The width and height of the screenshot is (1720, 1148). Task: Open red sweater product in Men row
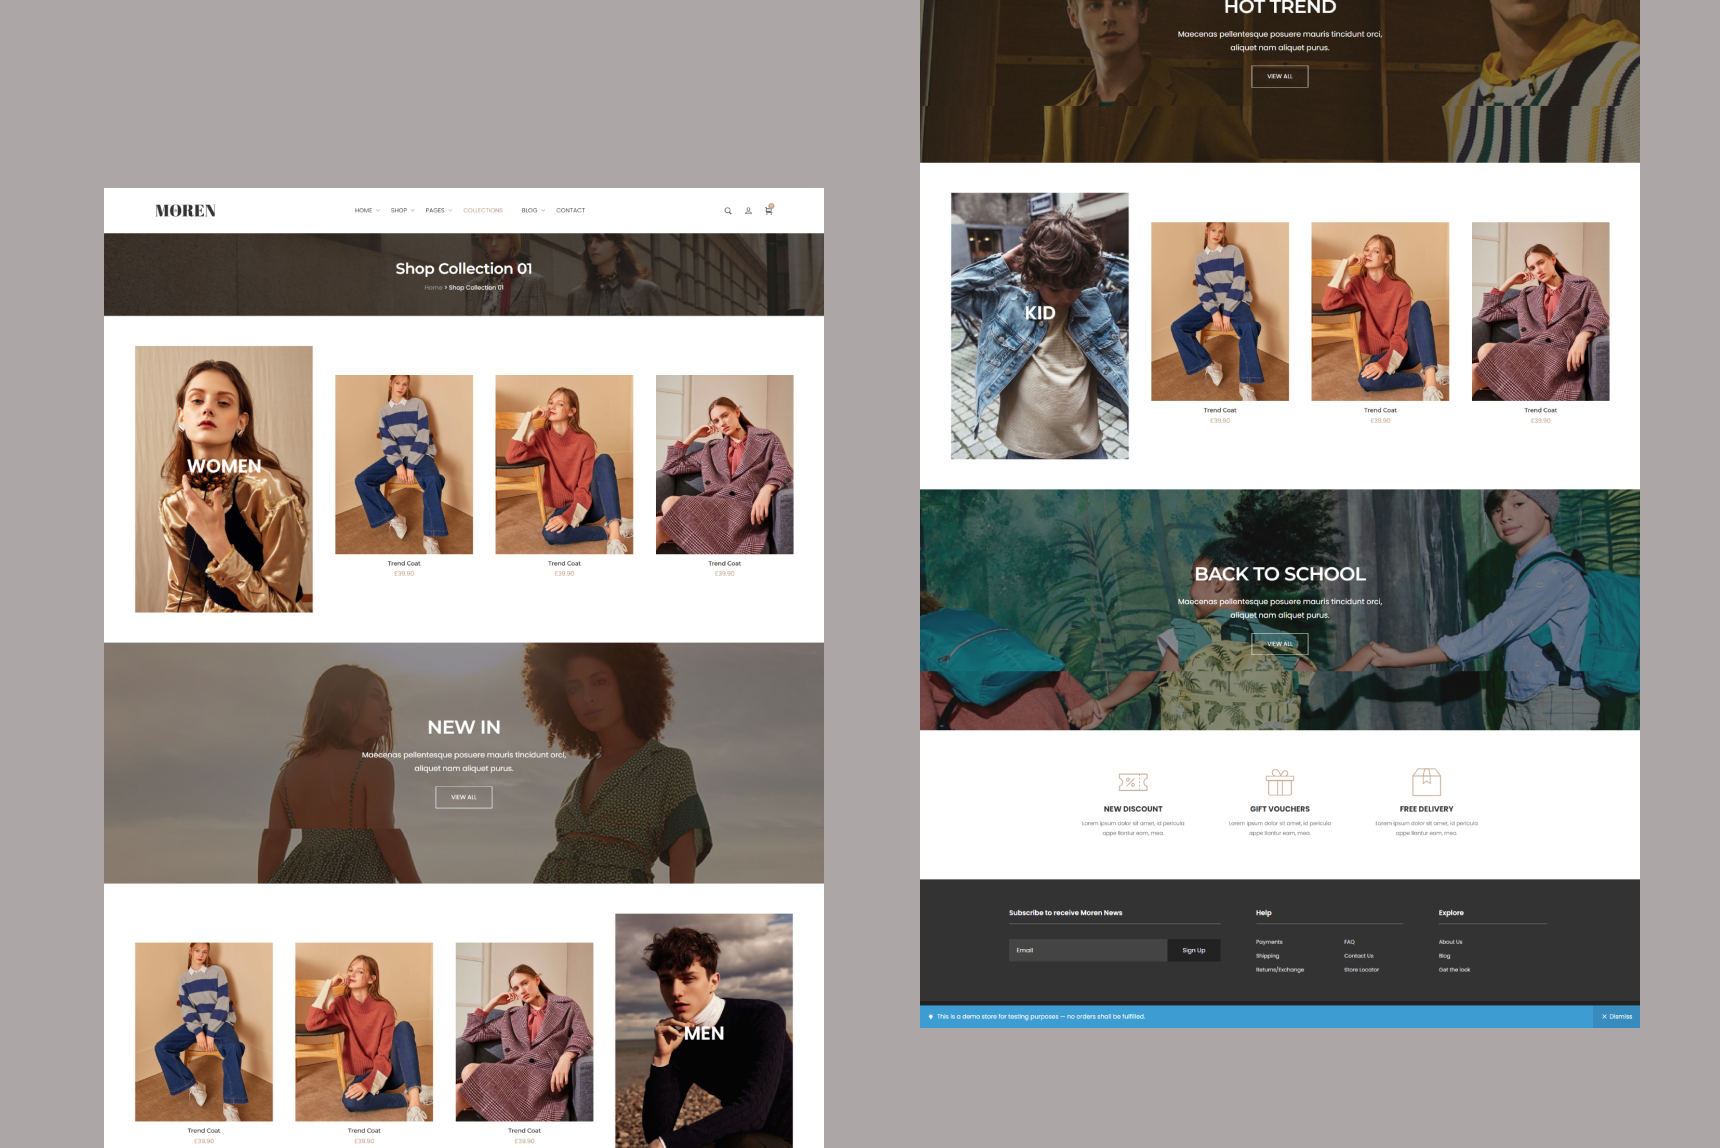(364, 1032)
